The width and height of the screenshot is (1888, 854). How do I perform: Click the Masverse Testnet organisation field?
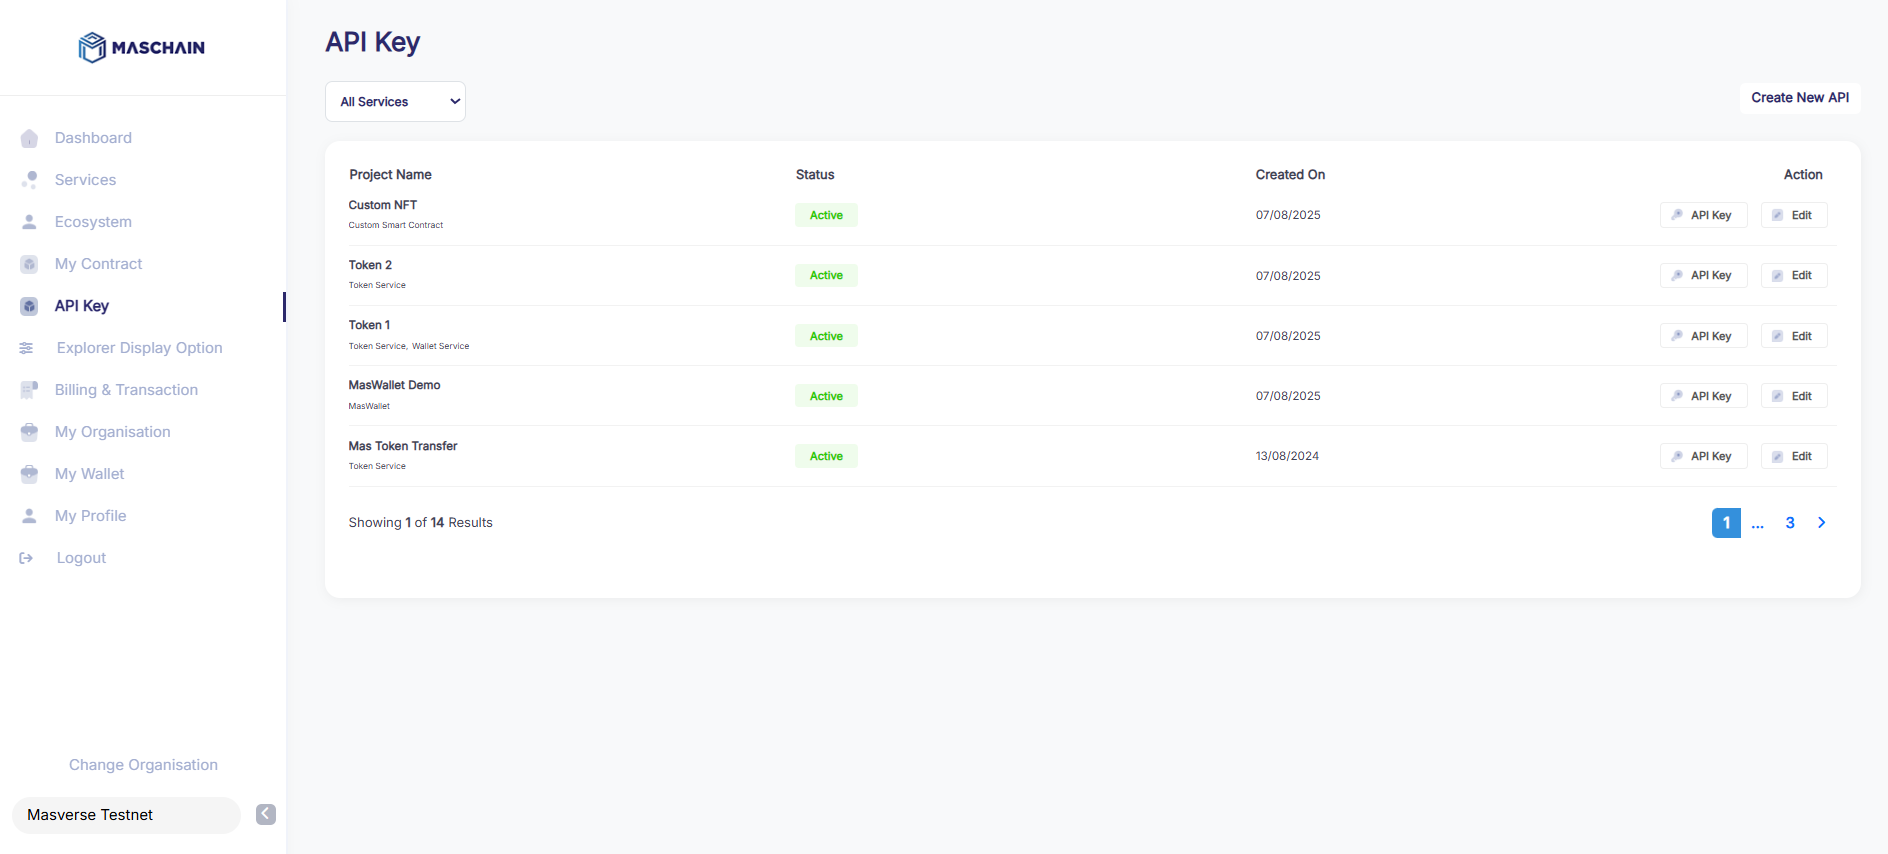pyautogui.click(x=126, y=815)
